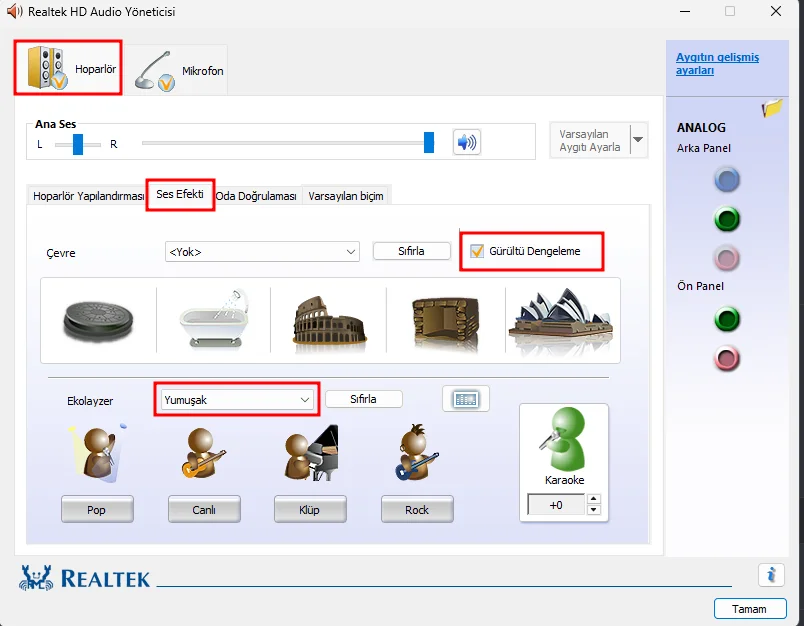Screen dimensions: 804x626
Task: Click the information icon
Action: 771,575
